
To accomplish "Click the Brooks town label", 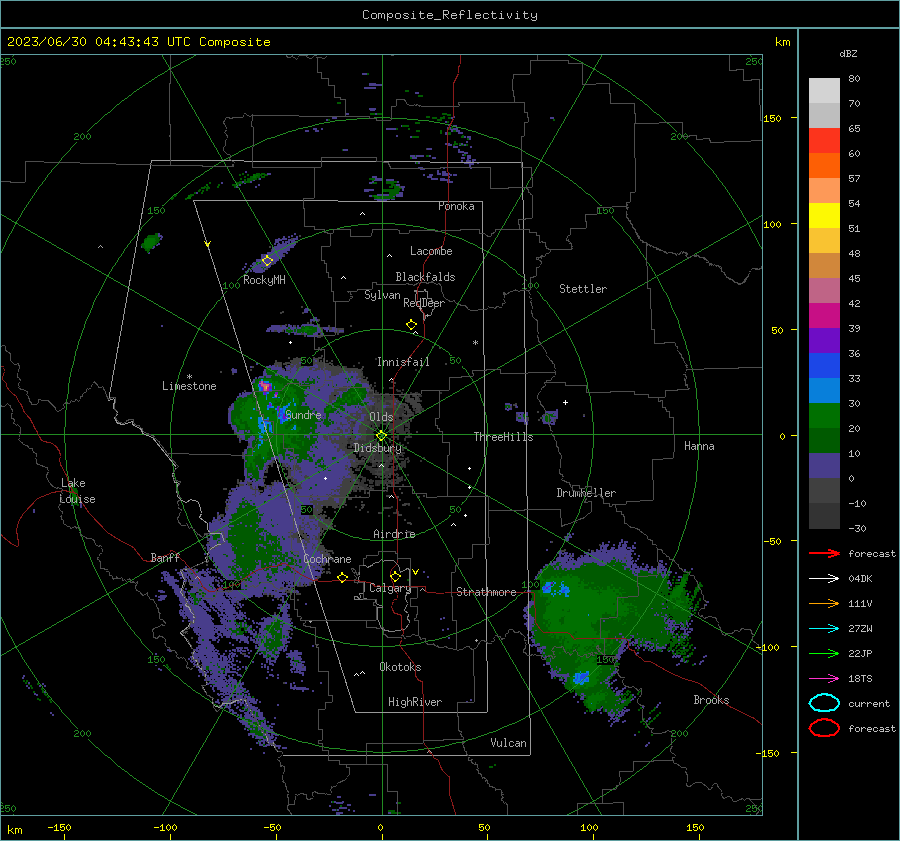I will [x=711, y=700].
